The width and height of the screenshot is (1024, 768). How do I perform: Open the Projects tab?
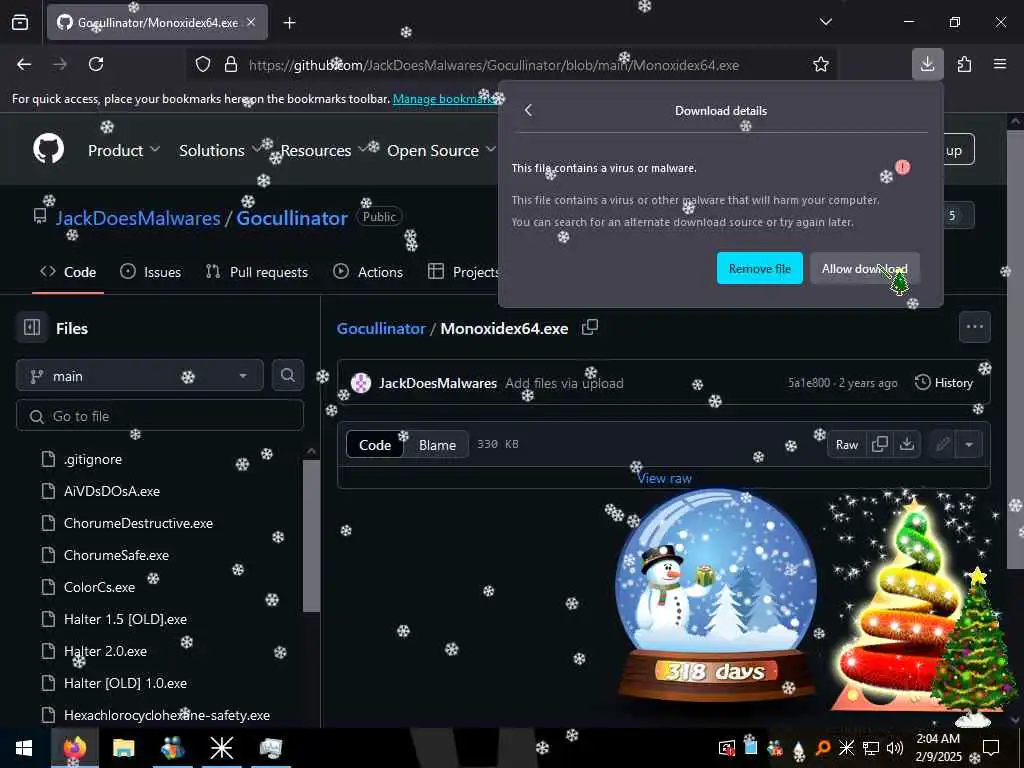pos(463,272)
